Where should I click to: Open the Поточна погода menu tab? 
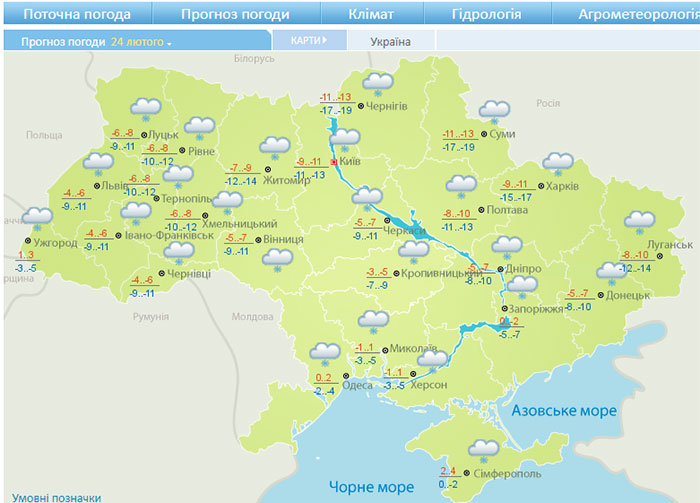coord(77,15)
